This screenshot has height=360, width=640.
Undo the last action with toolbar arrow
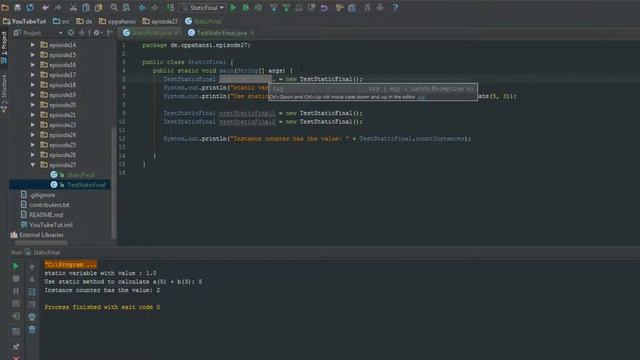pyautogui.click(x=45, y=7)
